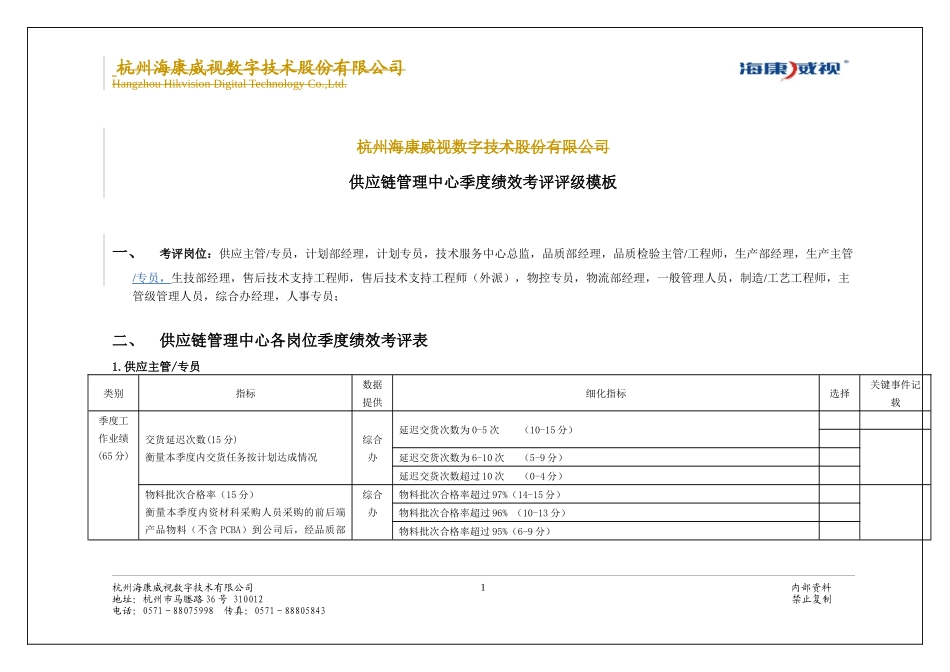Image resolution: width=950 pixels, height=672 pixels.
Task: Click table header '关键事件记载'
Action: 895,393
